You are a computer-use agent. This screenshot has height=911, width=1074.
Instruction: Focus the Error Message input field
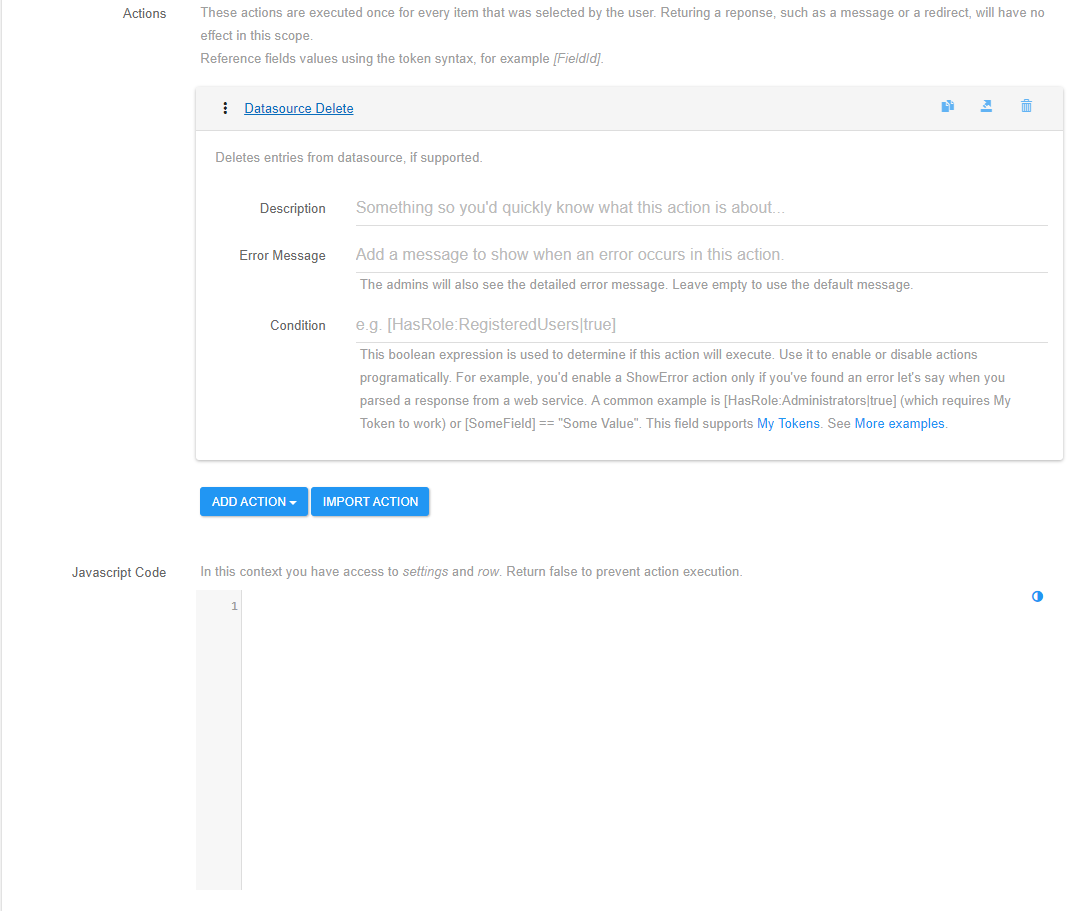(701, 255)
